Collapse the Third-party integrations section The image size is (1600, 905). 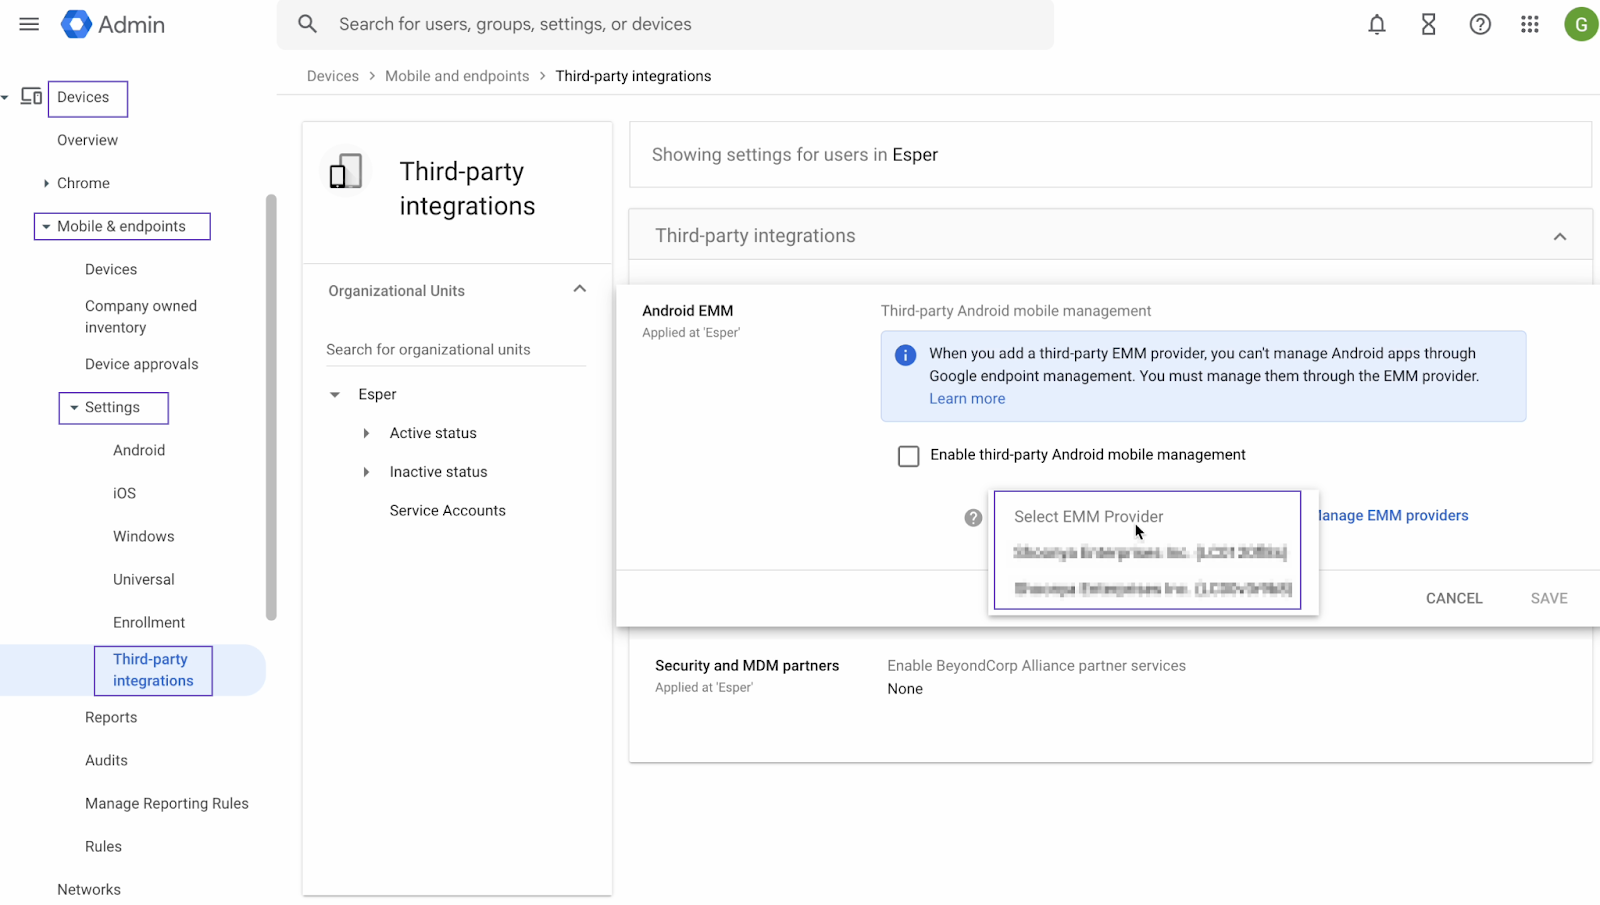click(1559, 236)
